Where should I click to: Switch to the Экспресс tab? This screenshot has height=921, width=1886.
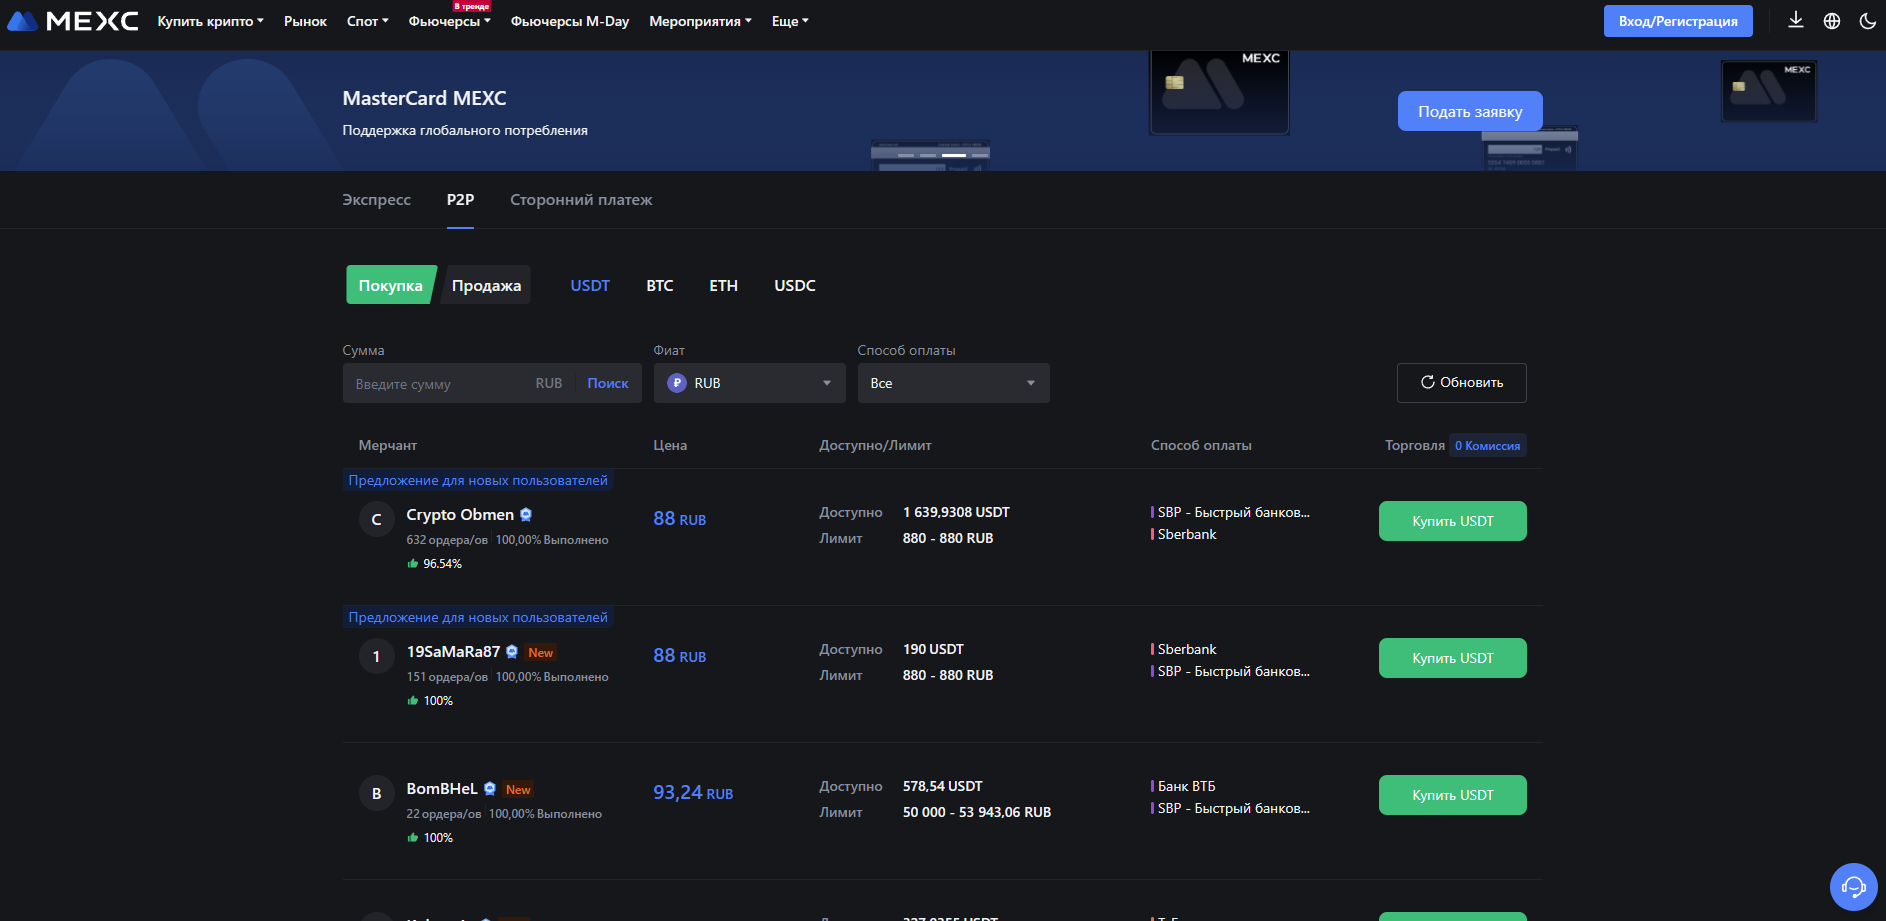(x=376, y=200)
